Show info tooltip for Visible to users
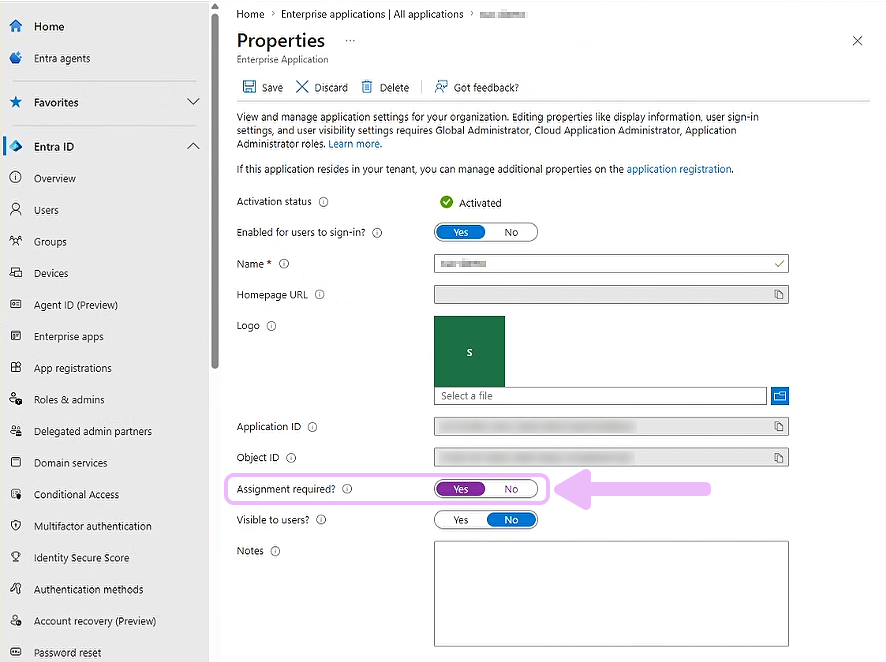 coord(321,520)
